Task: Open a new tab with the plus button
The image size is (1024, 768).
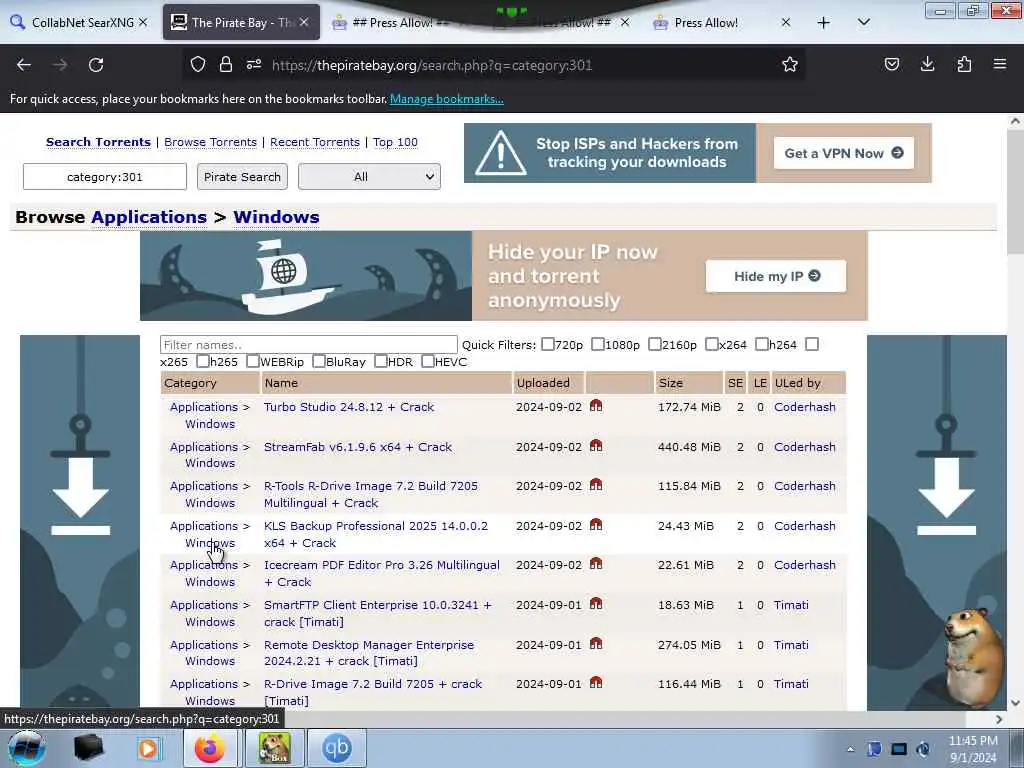Action: [824, 23]
